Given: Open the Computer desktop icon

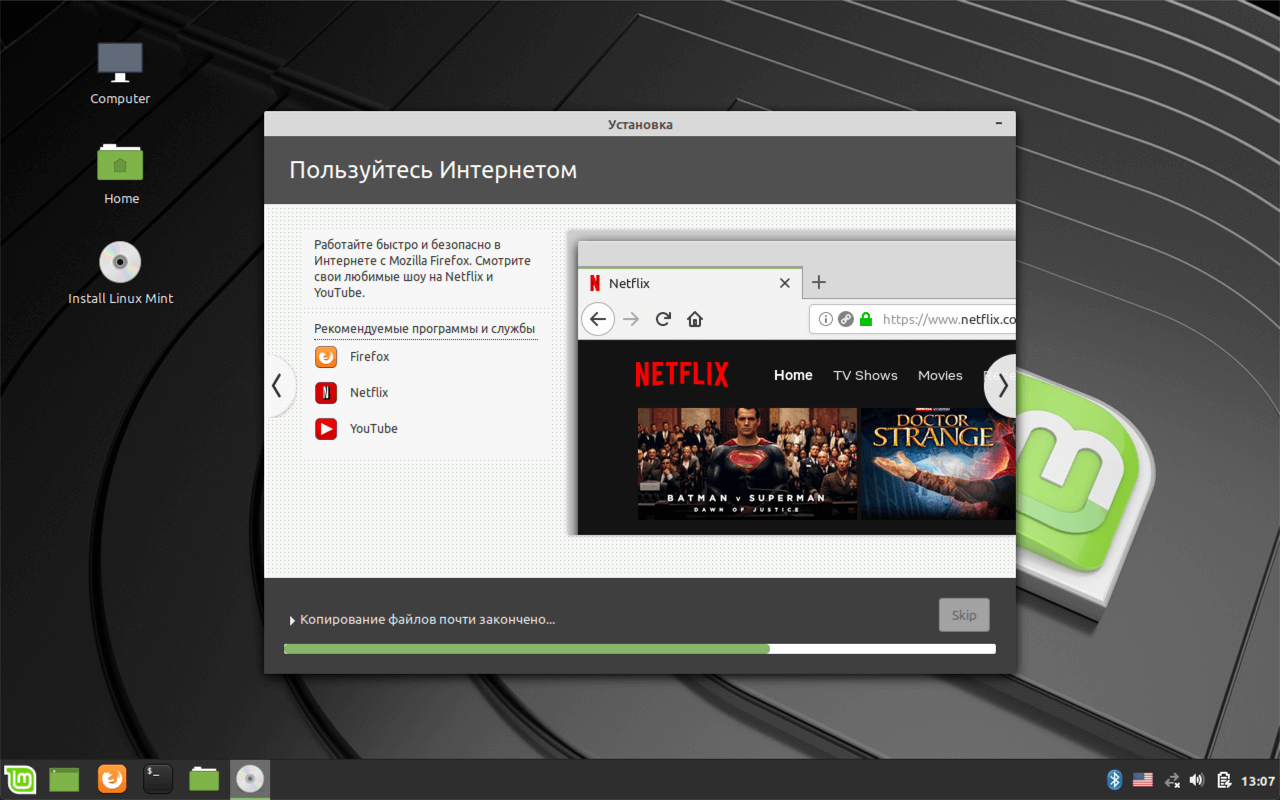Looking at the screenshot, I should [120, 73].
